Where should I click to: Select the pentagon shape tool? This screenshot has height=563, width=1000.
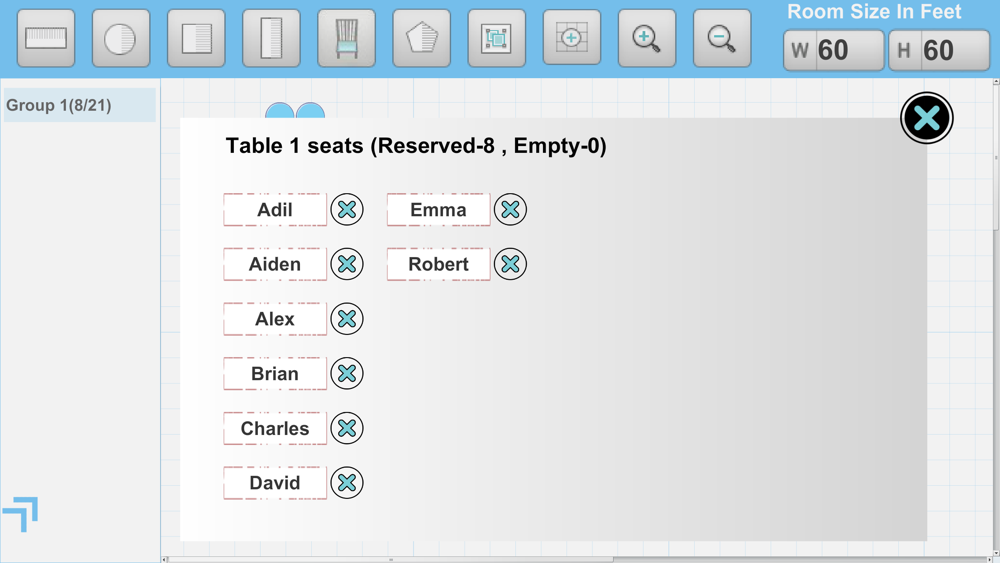point(422,38)
